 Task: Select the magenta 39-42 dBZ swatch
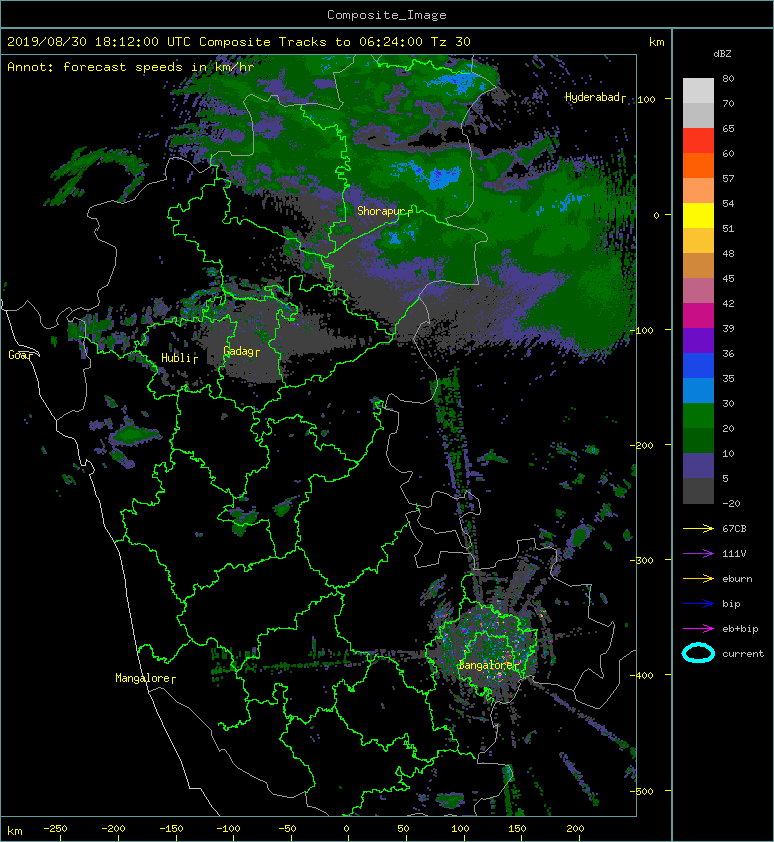point(698,316)
